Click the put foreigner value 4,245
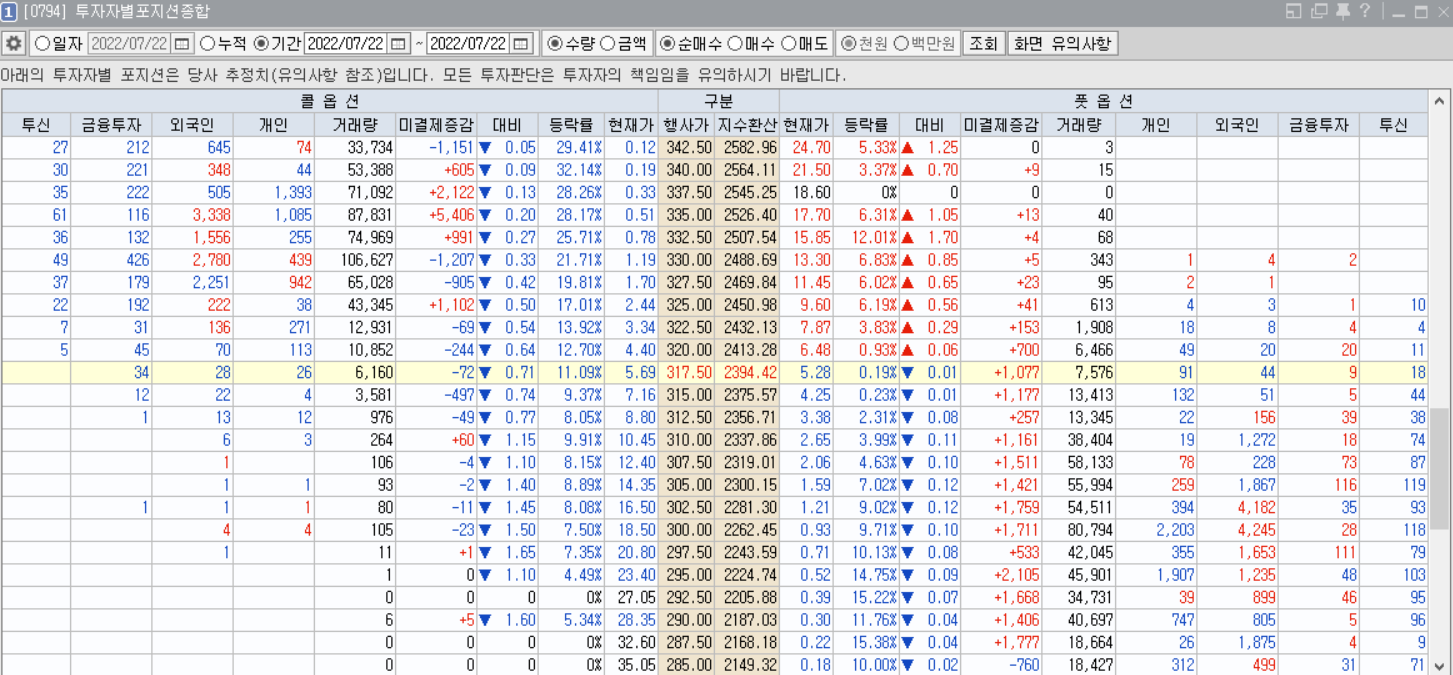 (x=1238, y=530)
